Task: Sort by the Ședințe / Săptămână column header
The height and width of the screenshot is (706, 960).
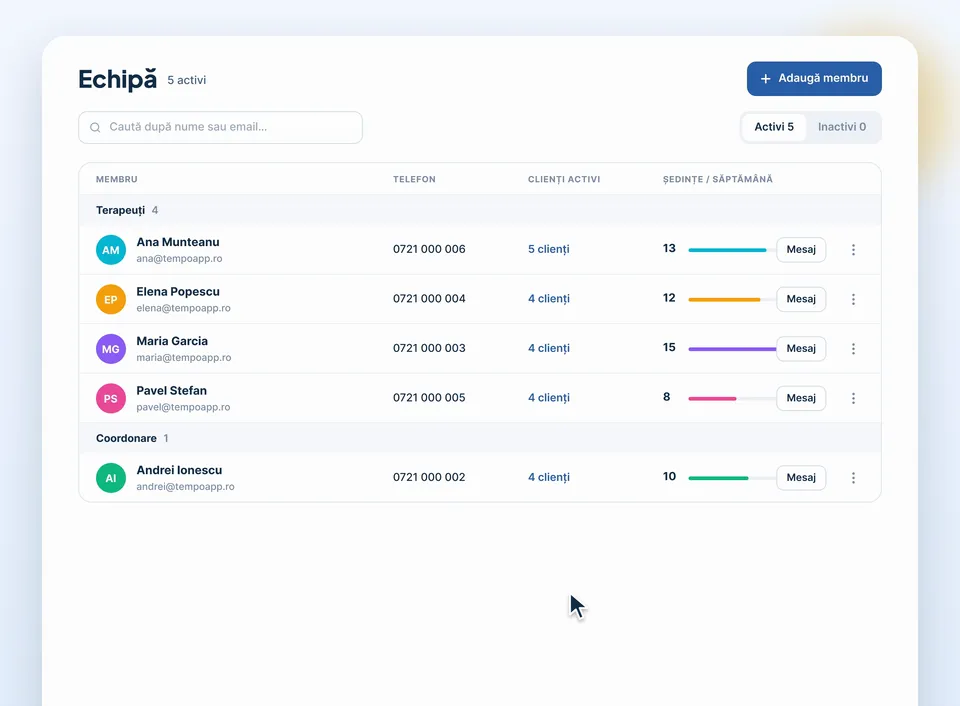Action: pos(718,179)
